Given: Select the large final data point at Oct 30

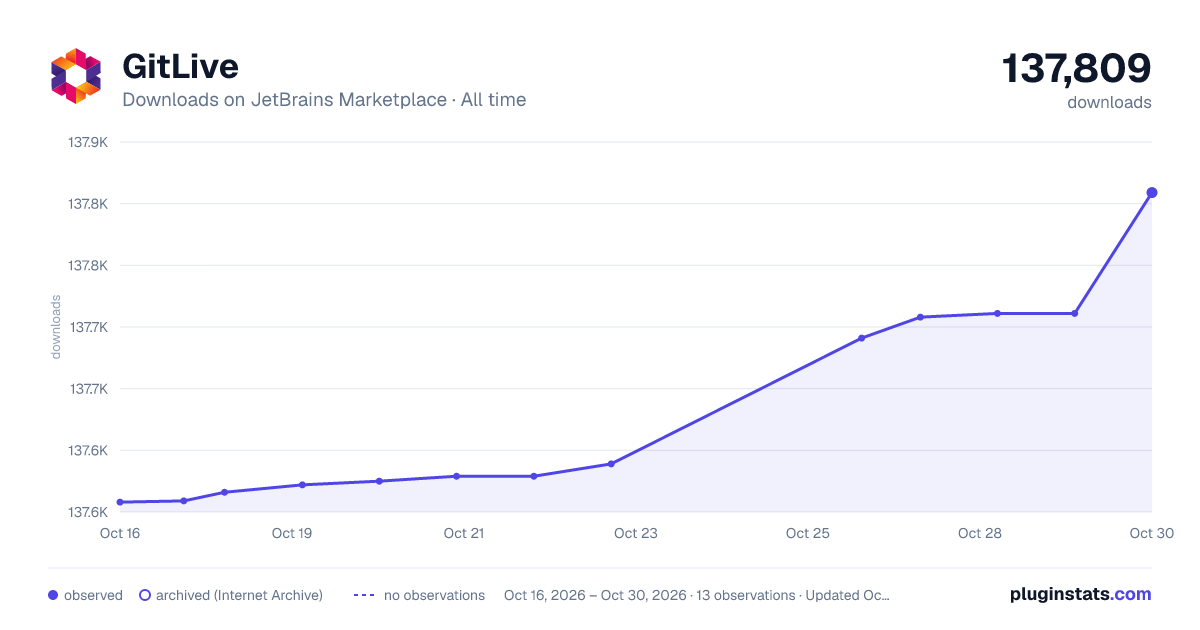Looking at the screenshot, I should click(1152, 192).
